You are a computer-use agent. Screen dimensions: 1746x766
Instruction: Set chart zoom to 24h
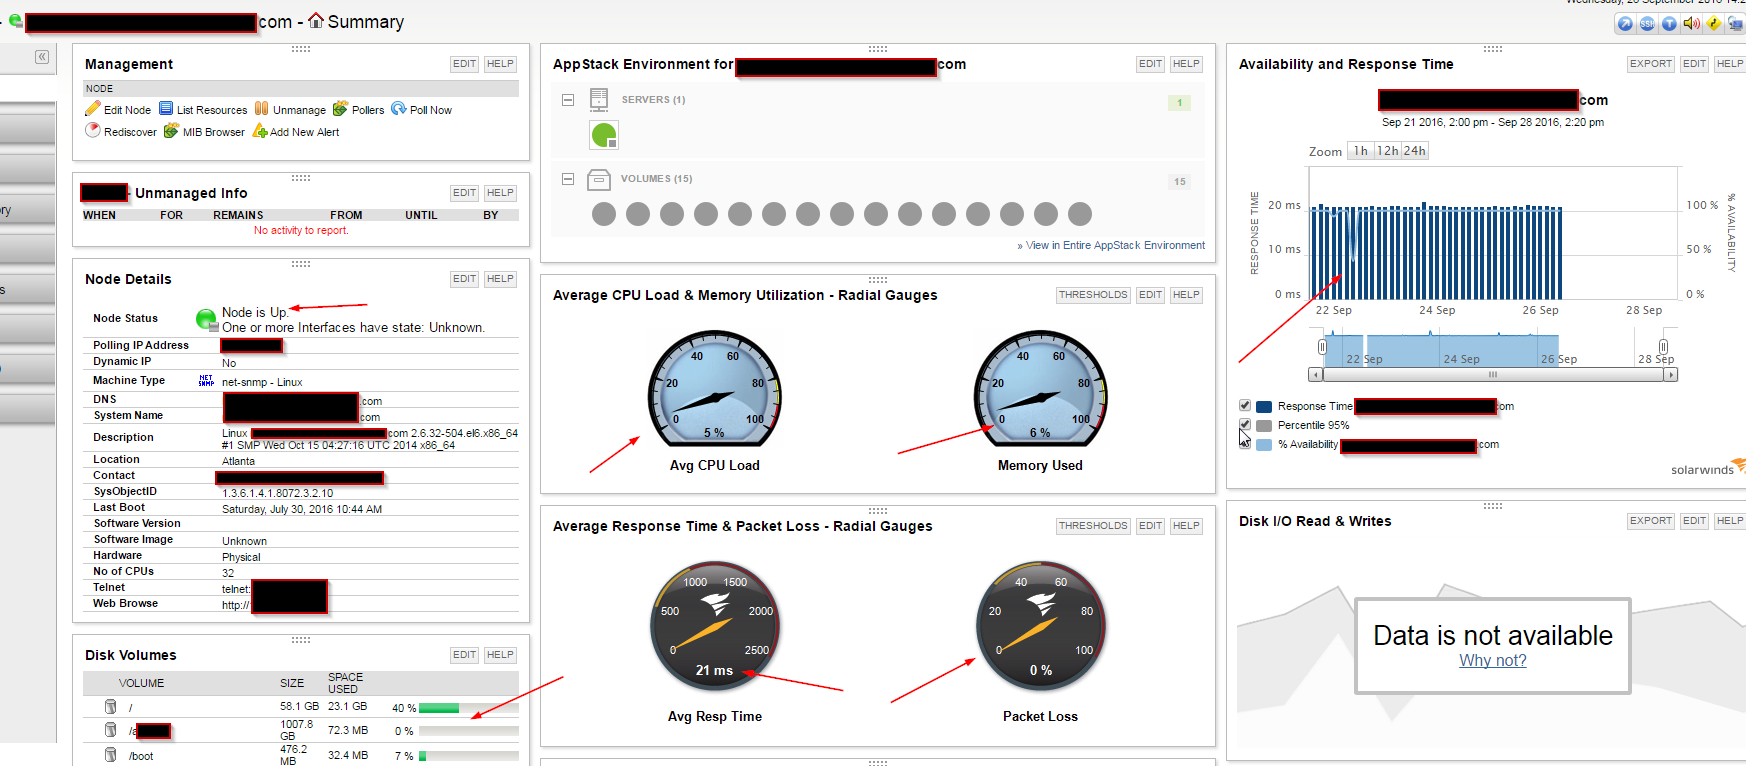(1415, 151)
